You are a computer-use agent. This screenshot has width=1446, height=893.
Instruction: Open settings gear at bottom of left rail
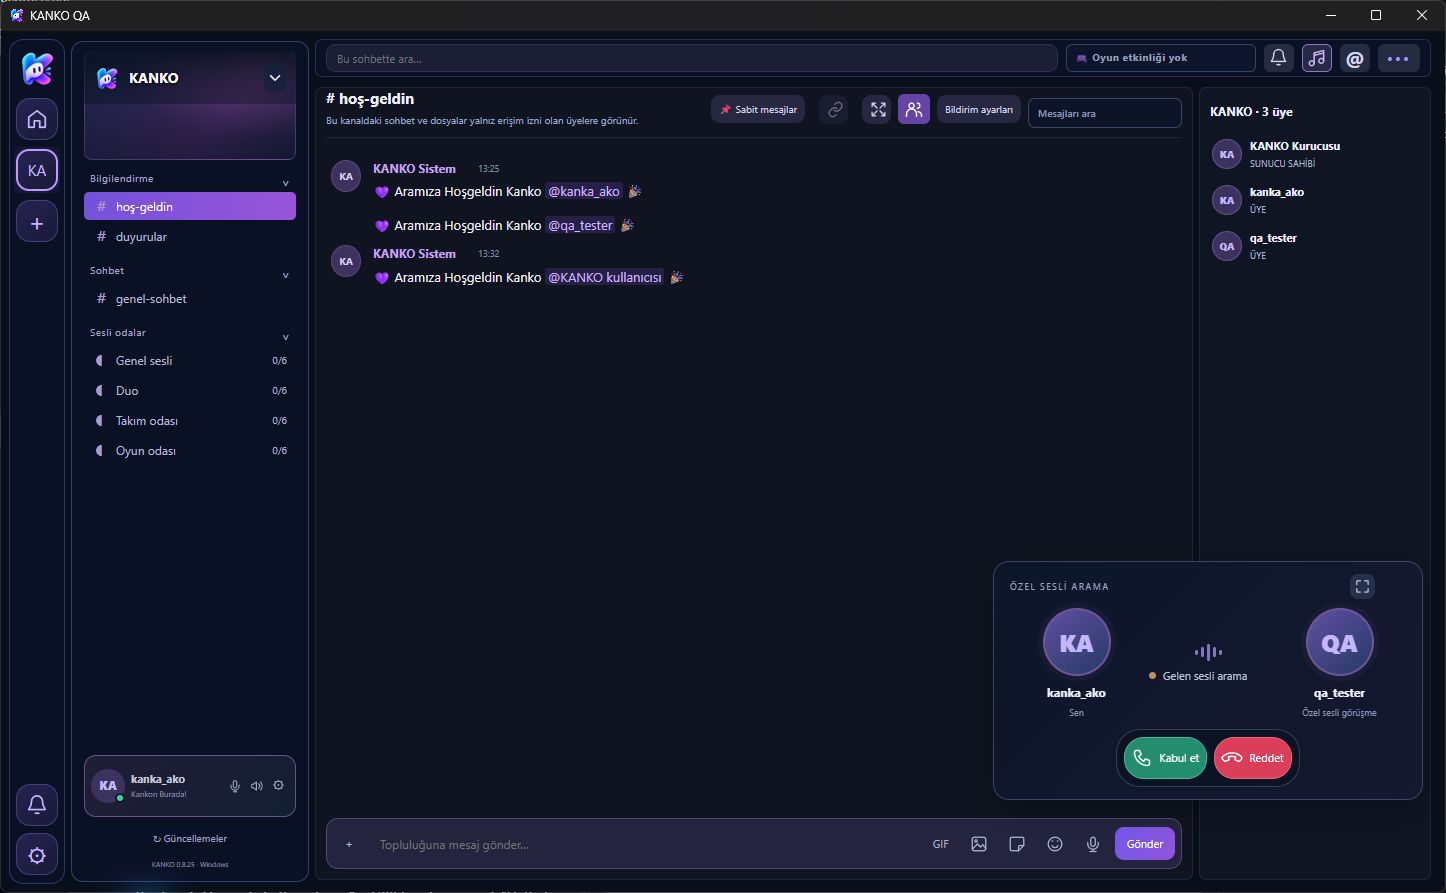tap(37, 856)
